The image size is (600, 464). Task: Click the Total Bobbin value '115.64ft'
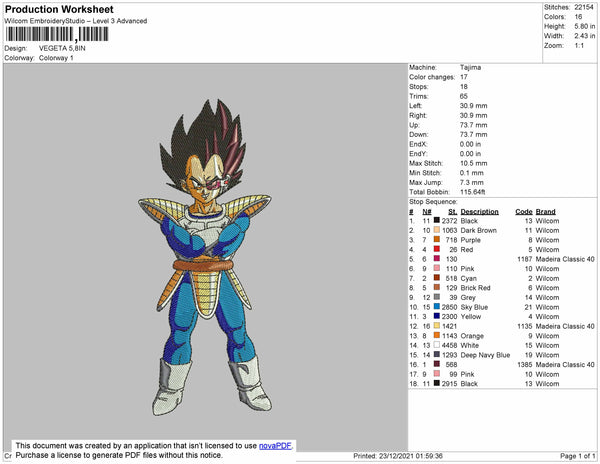pyautogui.click(x=473, y=192)
